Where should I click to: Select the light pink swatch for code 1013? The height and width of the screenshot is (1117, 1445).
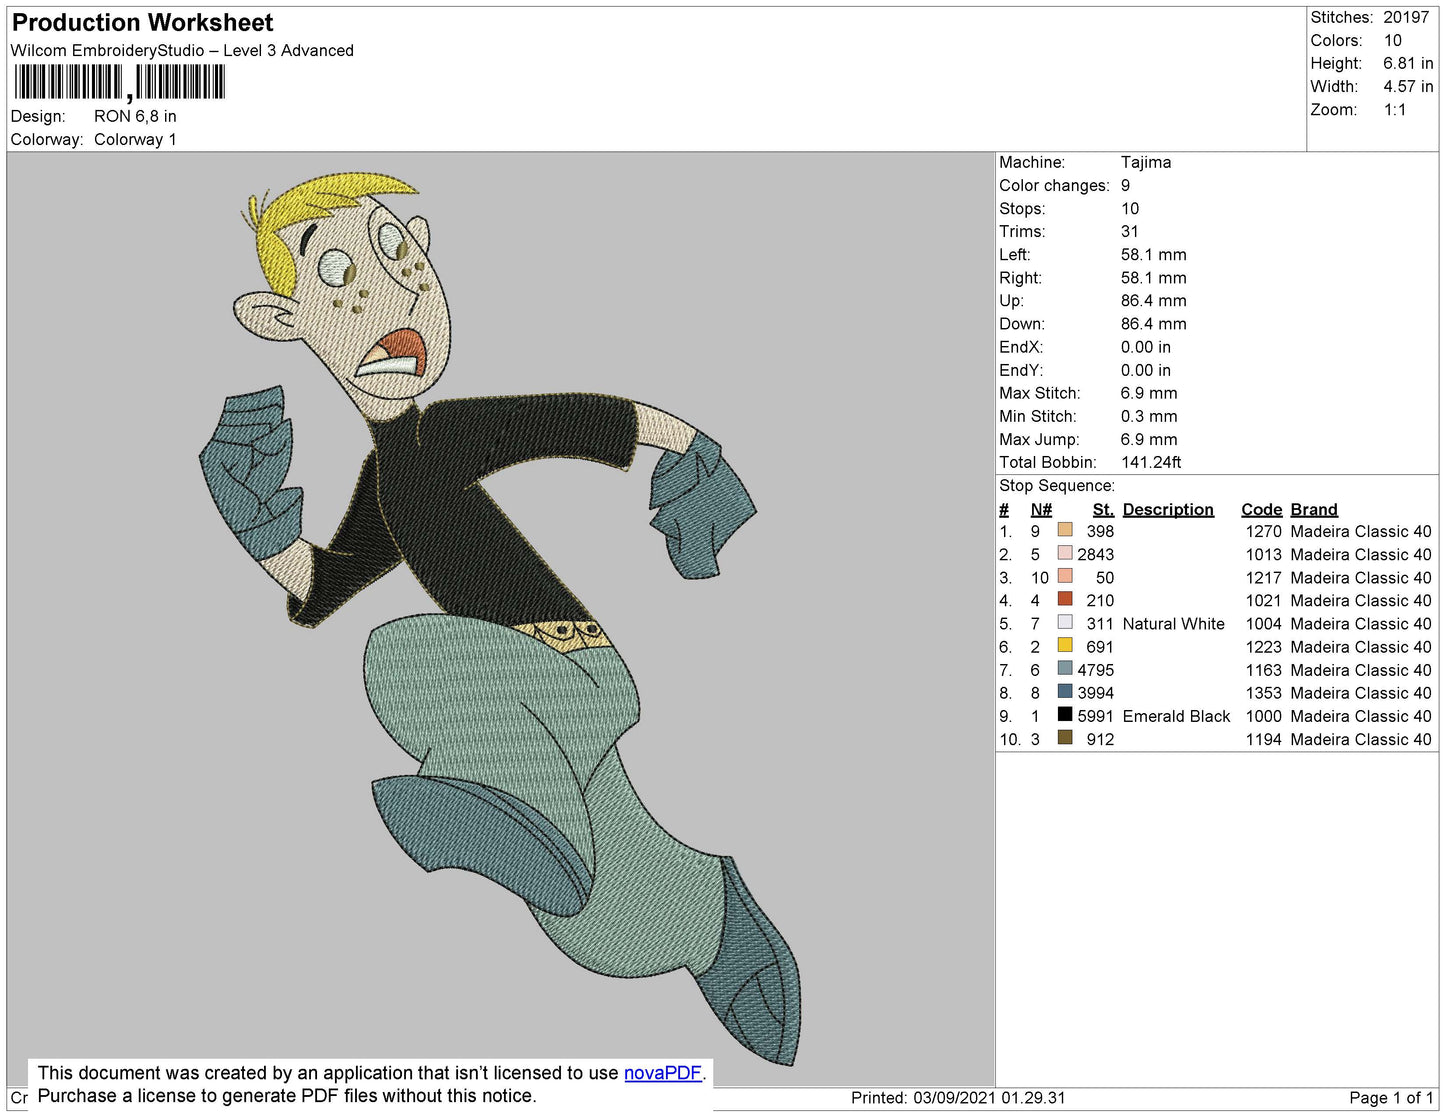tap(1065, 553)
